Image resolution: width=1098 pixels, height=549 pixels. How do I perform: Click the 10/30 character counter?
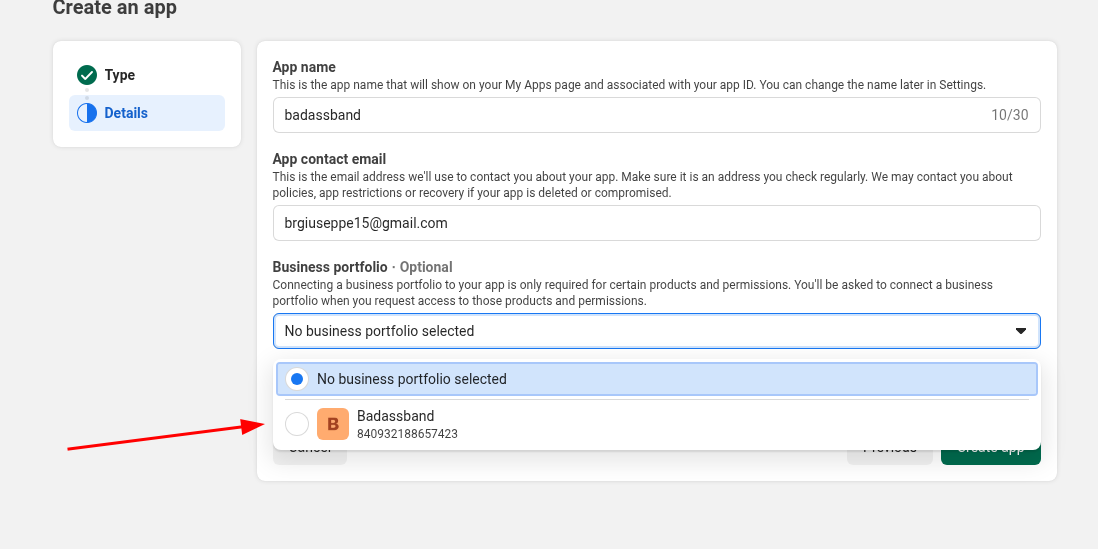1009,115
